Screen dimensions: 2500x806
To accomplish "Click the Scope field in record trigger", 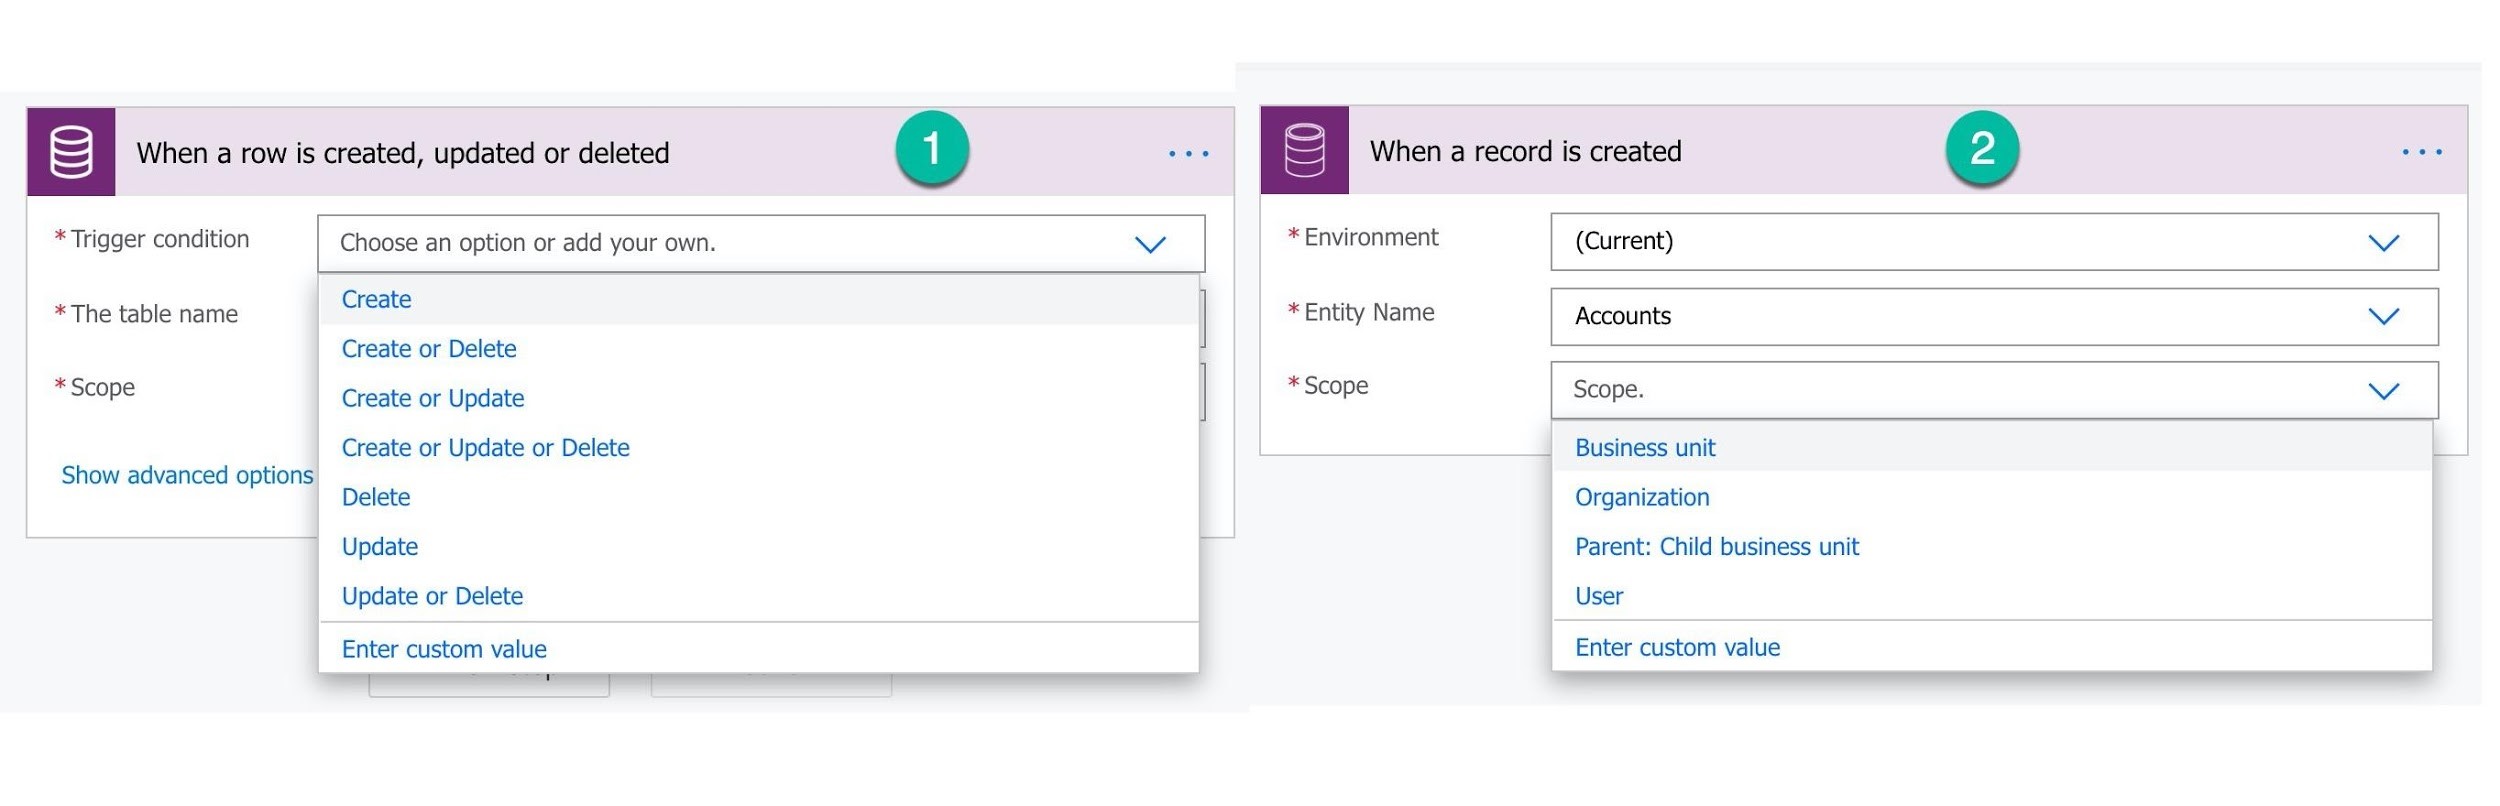I will [x=1994, y=390].
